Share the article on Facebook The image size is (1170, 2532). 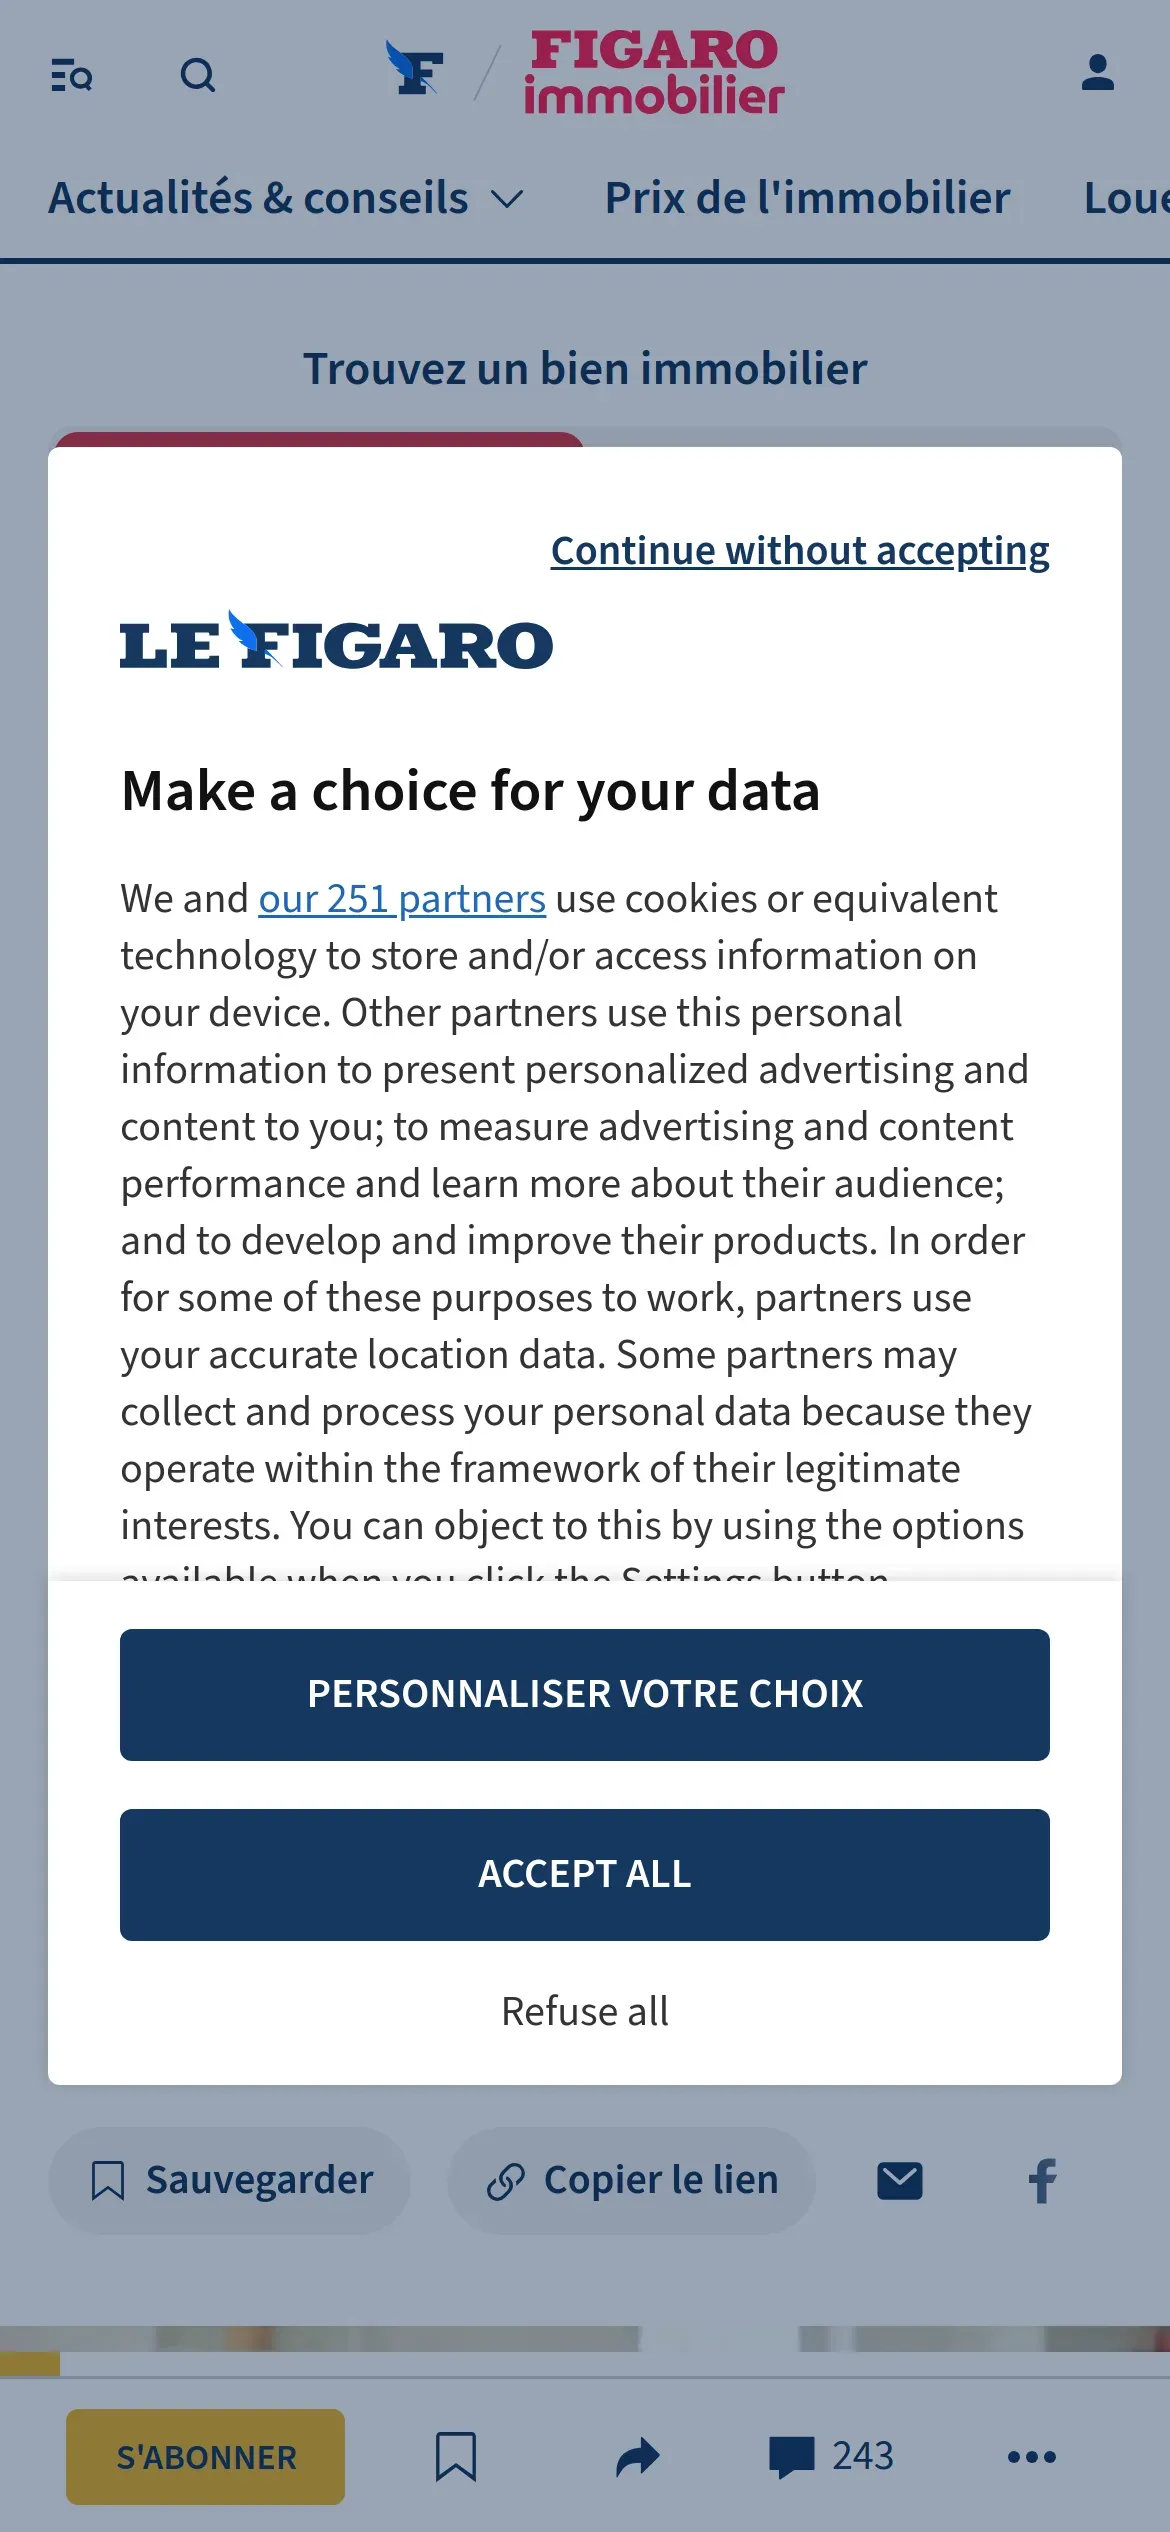[1042, 2181]
